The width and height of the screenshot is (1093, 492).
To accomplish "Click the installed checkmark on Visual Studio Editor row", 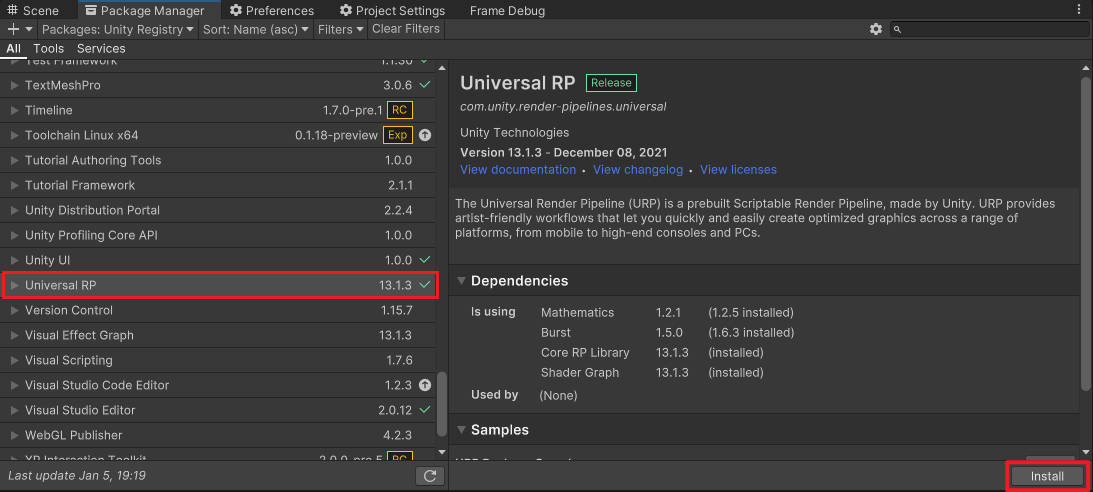I will coord(425,410).
